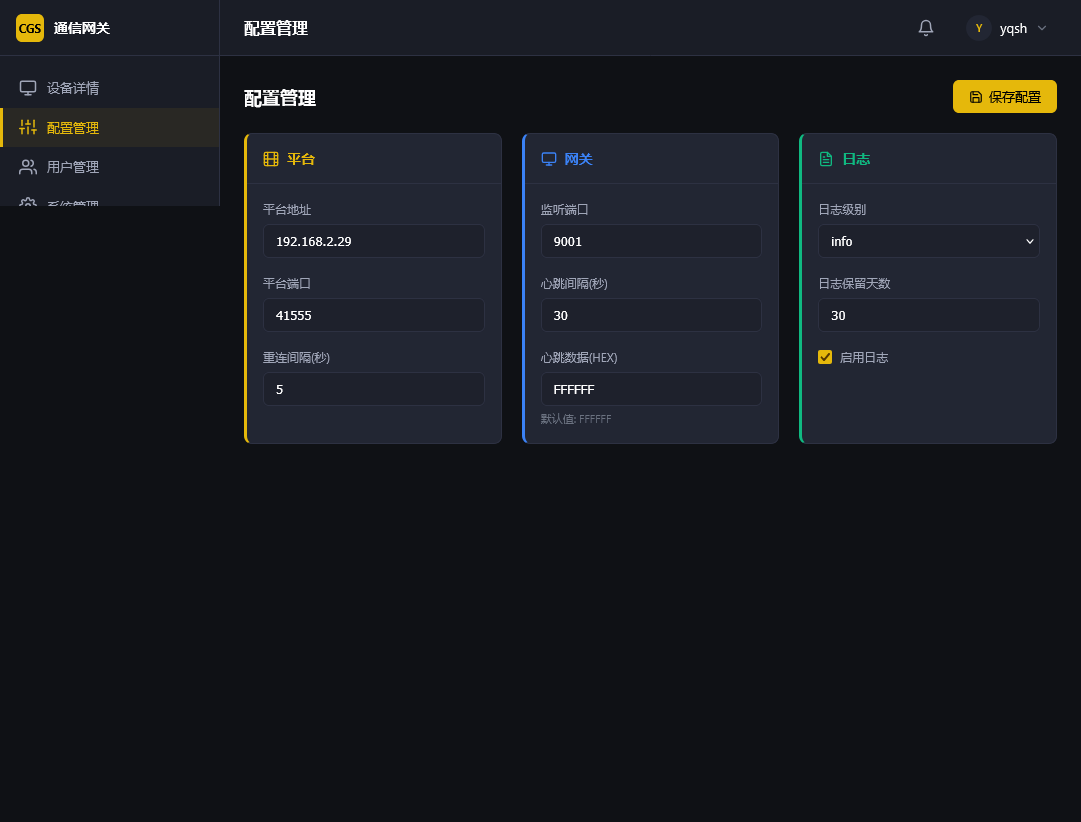Image resolution: width=1081 pixels, height=822 pixels.
Task: Click the 重连间隔(秒) input field
Action: (374, 389)
